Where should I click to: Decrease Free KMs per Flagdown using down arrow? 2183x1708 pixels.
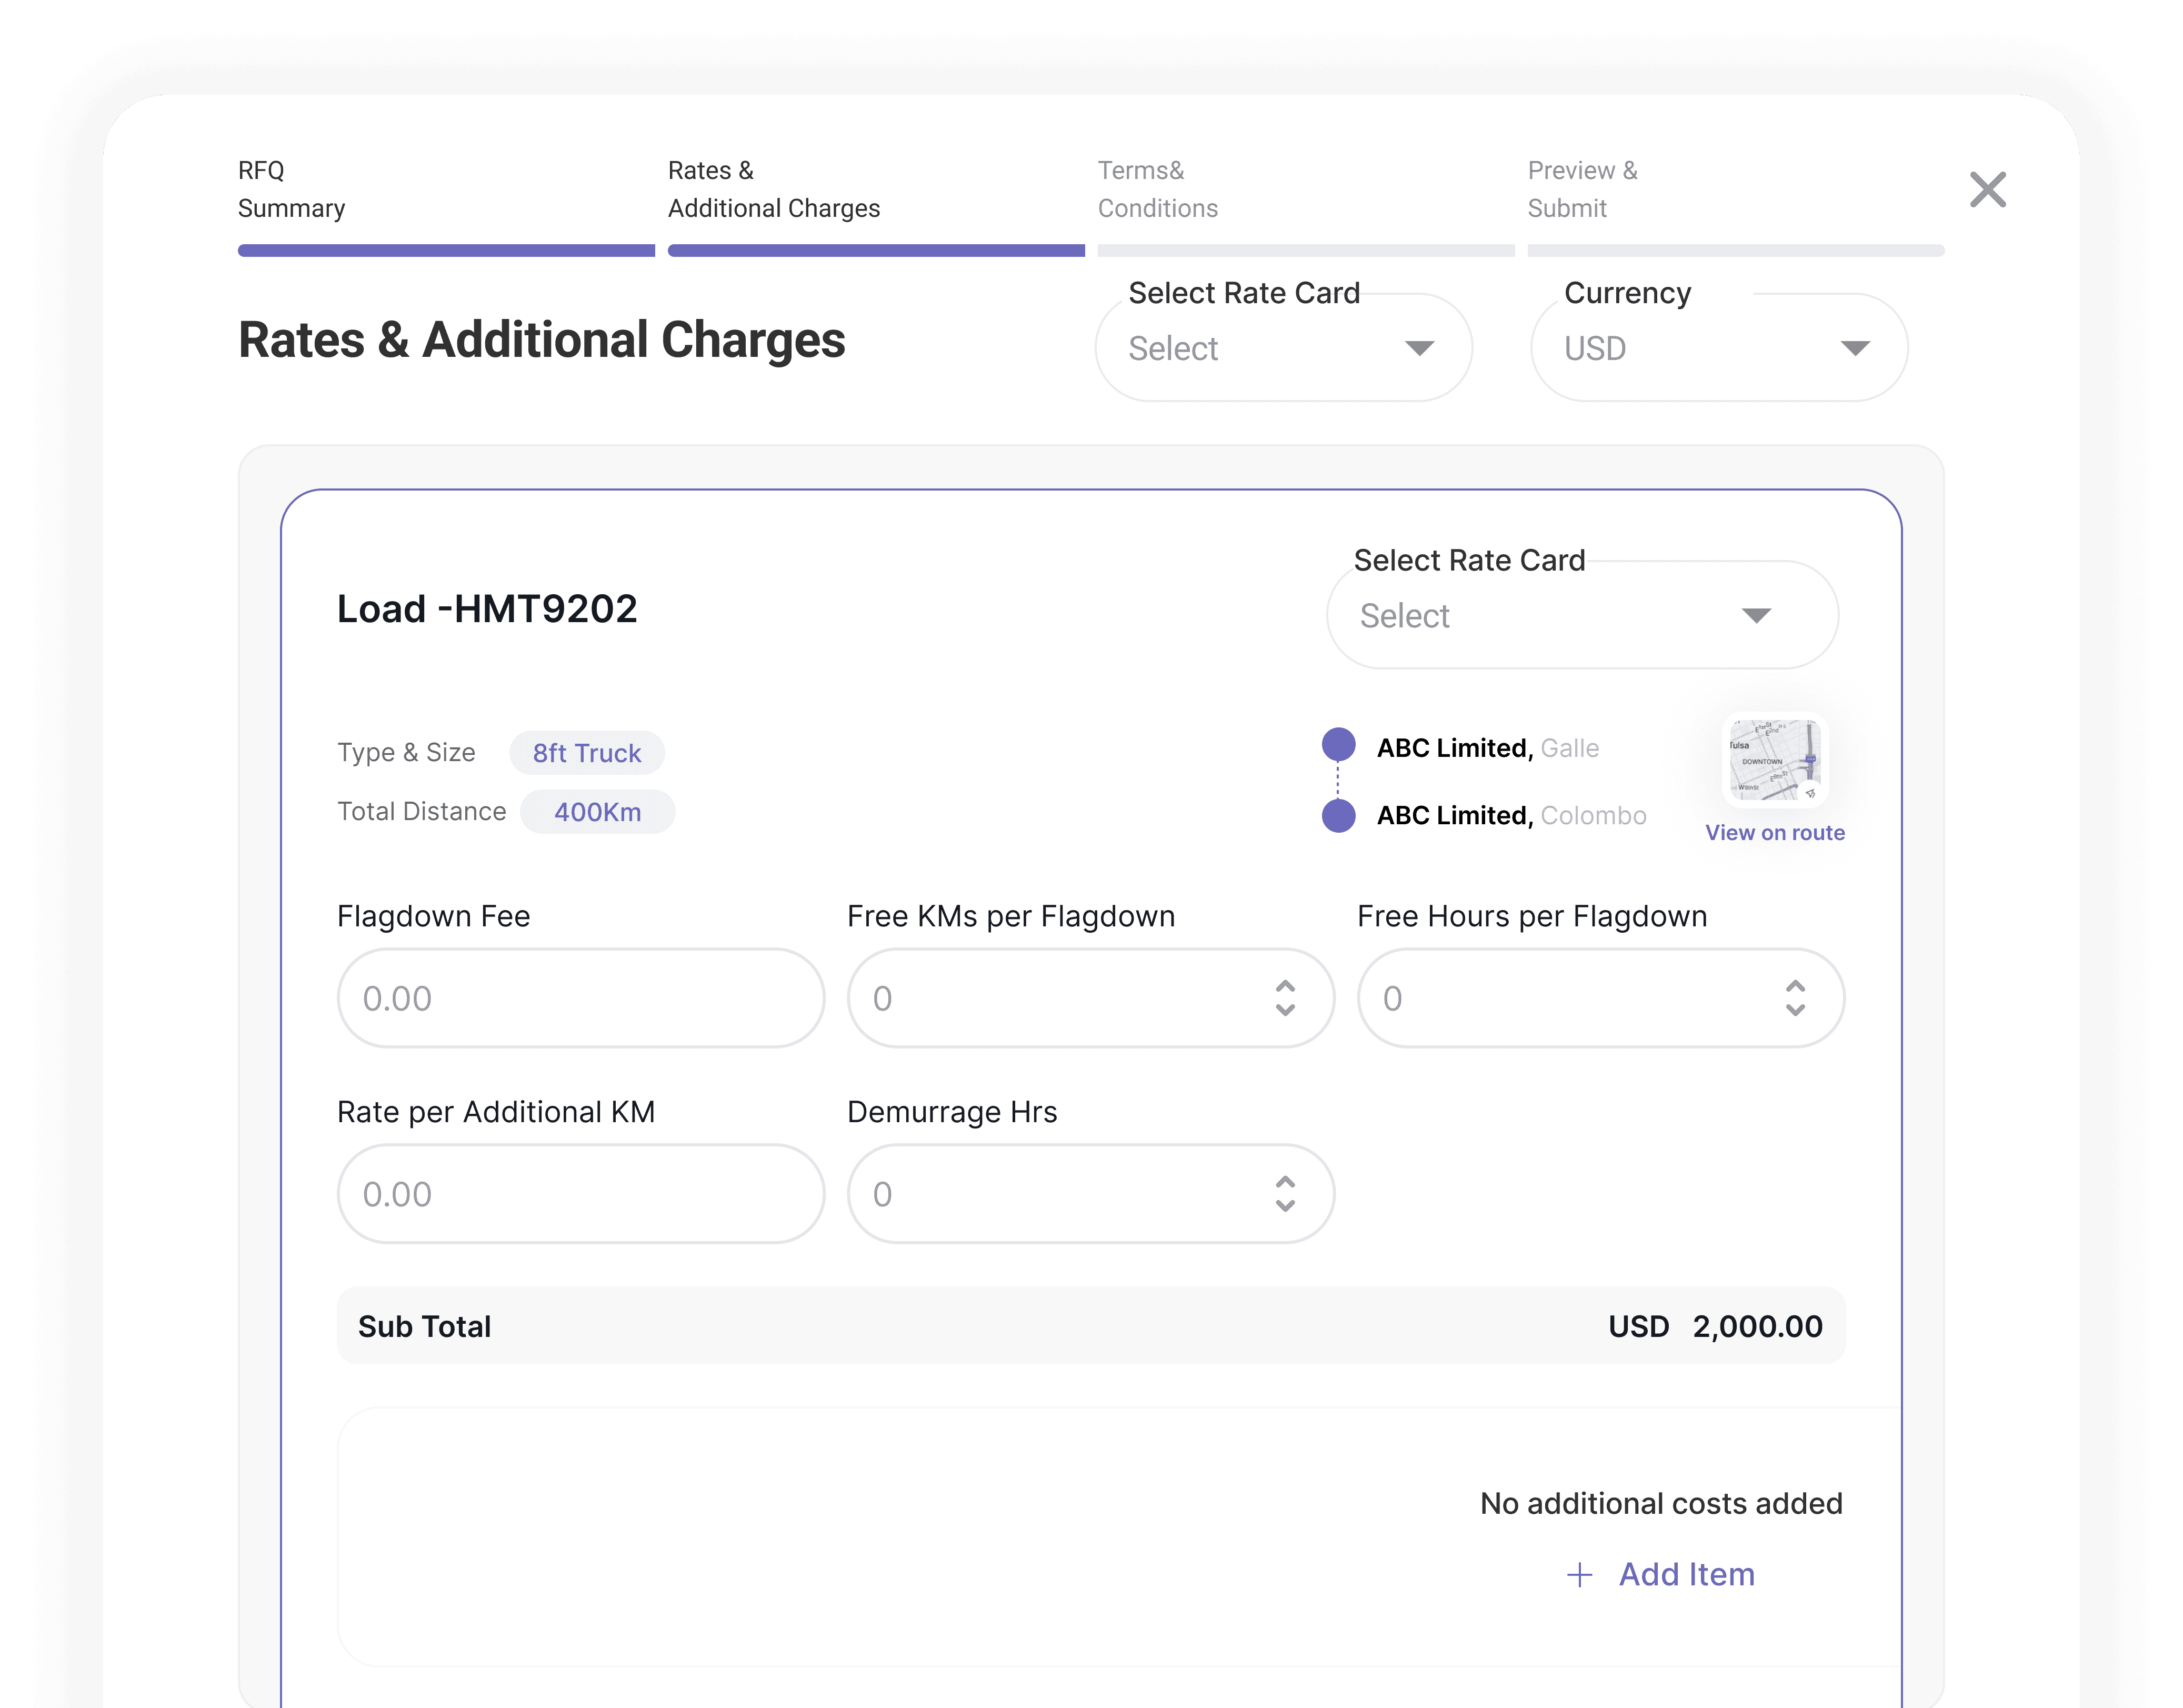click(x=1285, y=1010)
